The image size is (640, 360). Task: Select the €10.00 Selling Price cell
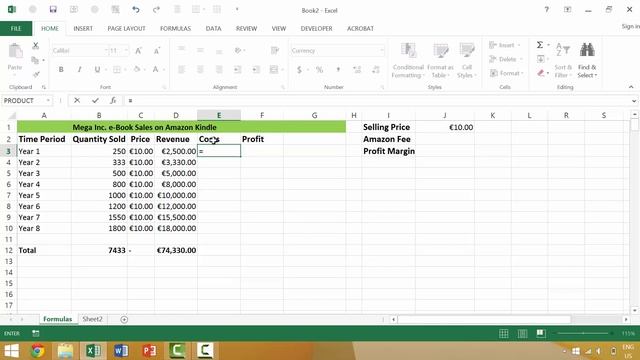pyautogui.click(x=445, y=127)
